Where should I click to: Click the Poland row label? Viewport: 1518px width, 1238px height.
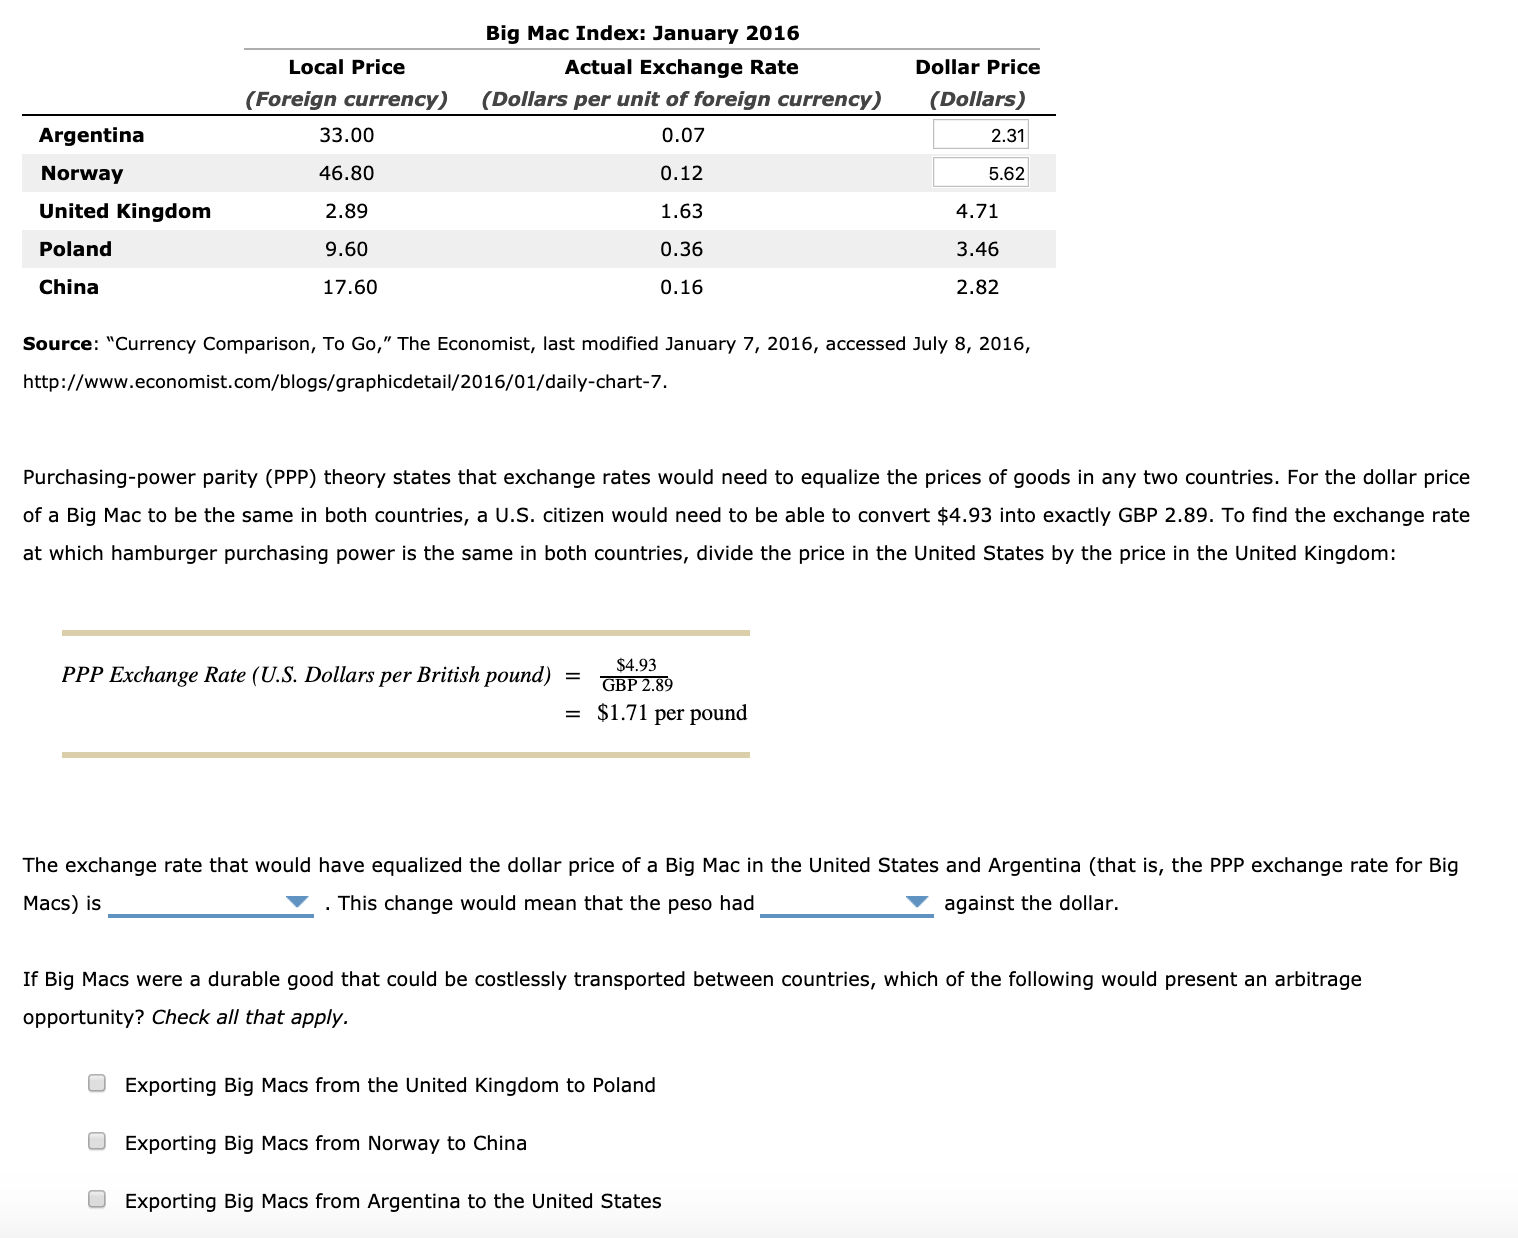[x=75, y=249]
